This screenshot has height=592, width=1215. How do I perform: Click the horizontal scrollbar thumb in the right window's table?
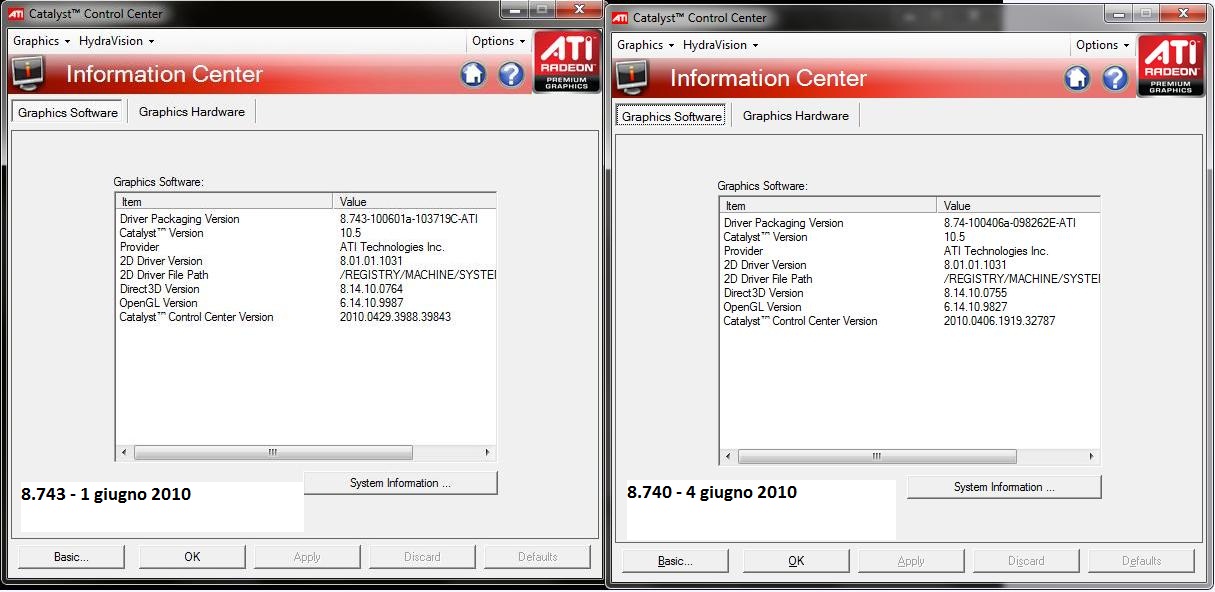877,457
